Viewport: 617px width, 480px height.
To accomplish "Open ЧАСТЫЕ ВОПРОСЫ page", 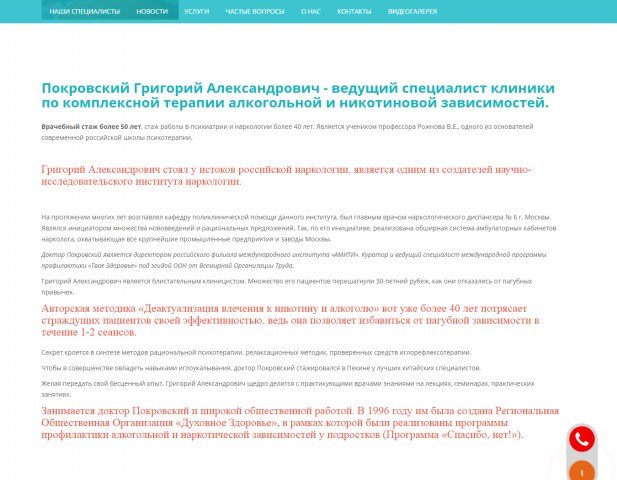I will [x=255, y=11].
